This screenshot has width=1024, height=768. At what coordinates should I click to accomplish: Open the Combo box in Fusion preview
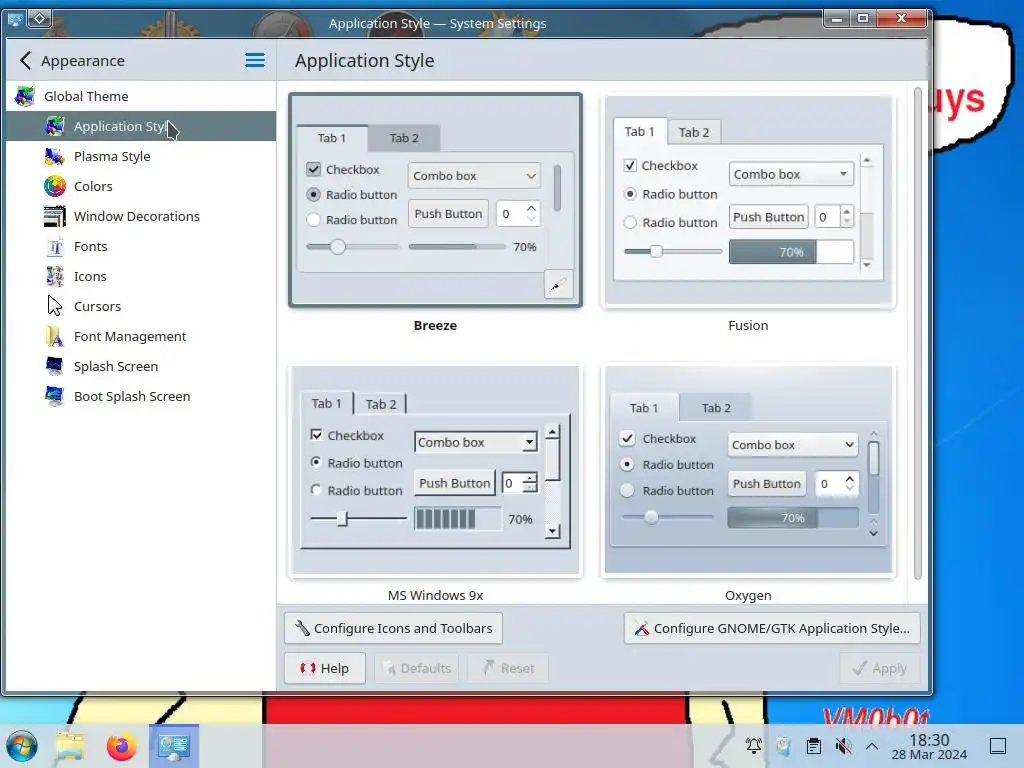[791, 174]
